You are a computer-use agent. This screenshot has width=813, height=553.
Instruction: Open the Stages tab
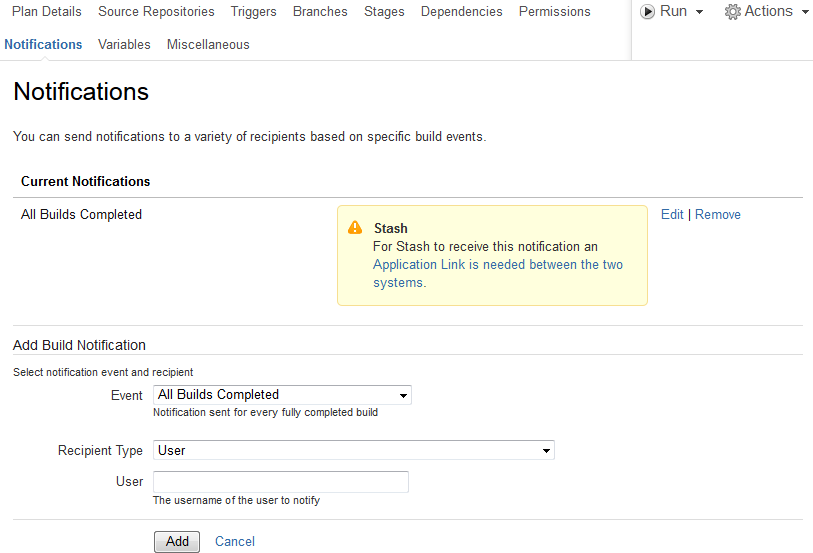tap(384, 12)
